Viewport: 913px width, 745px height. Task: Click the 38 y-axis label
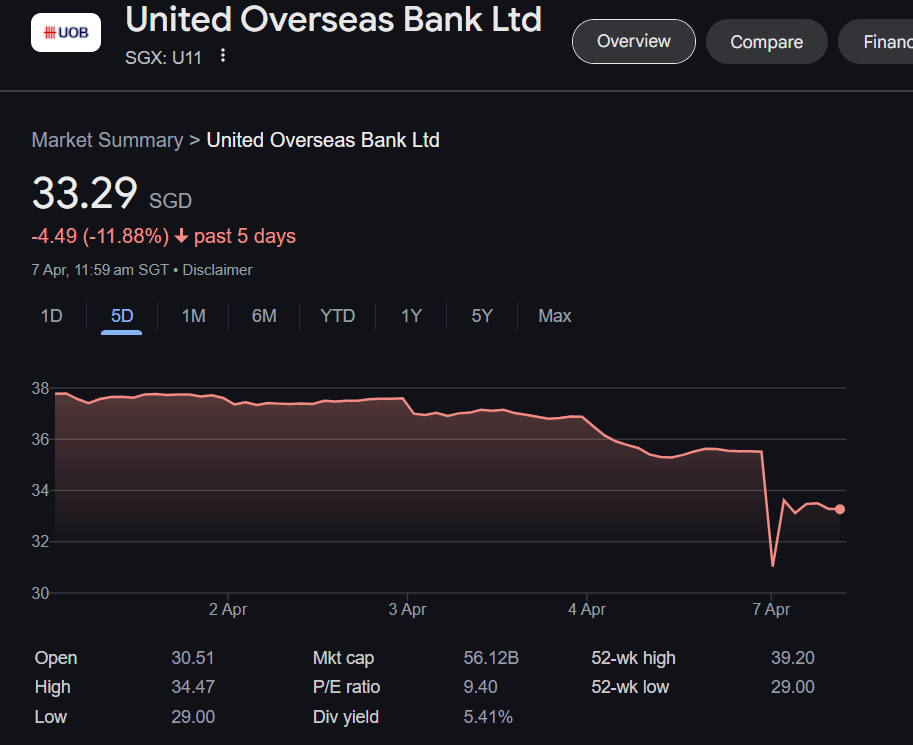(40, 389)
